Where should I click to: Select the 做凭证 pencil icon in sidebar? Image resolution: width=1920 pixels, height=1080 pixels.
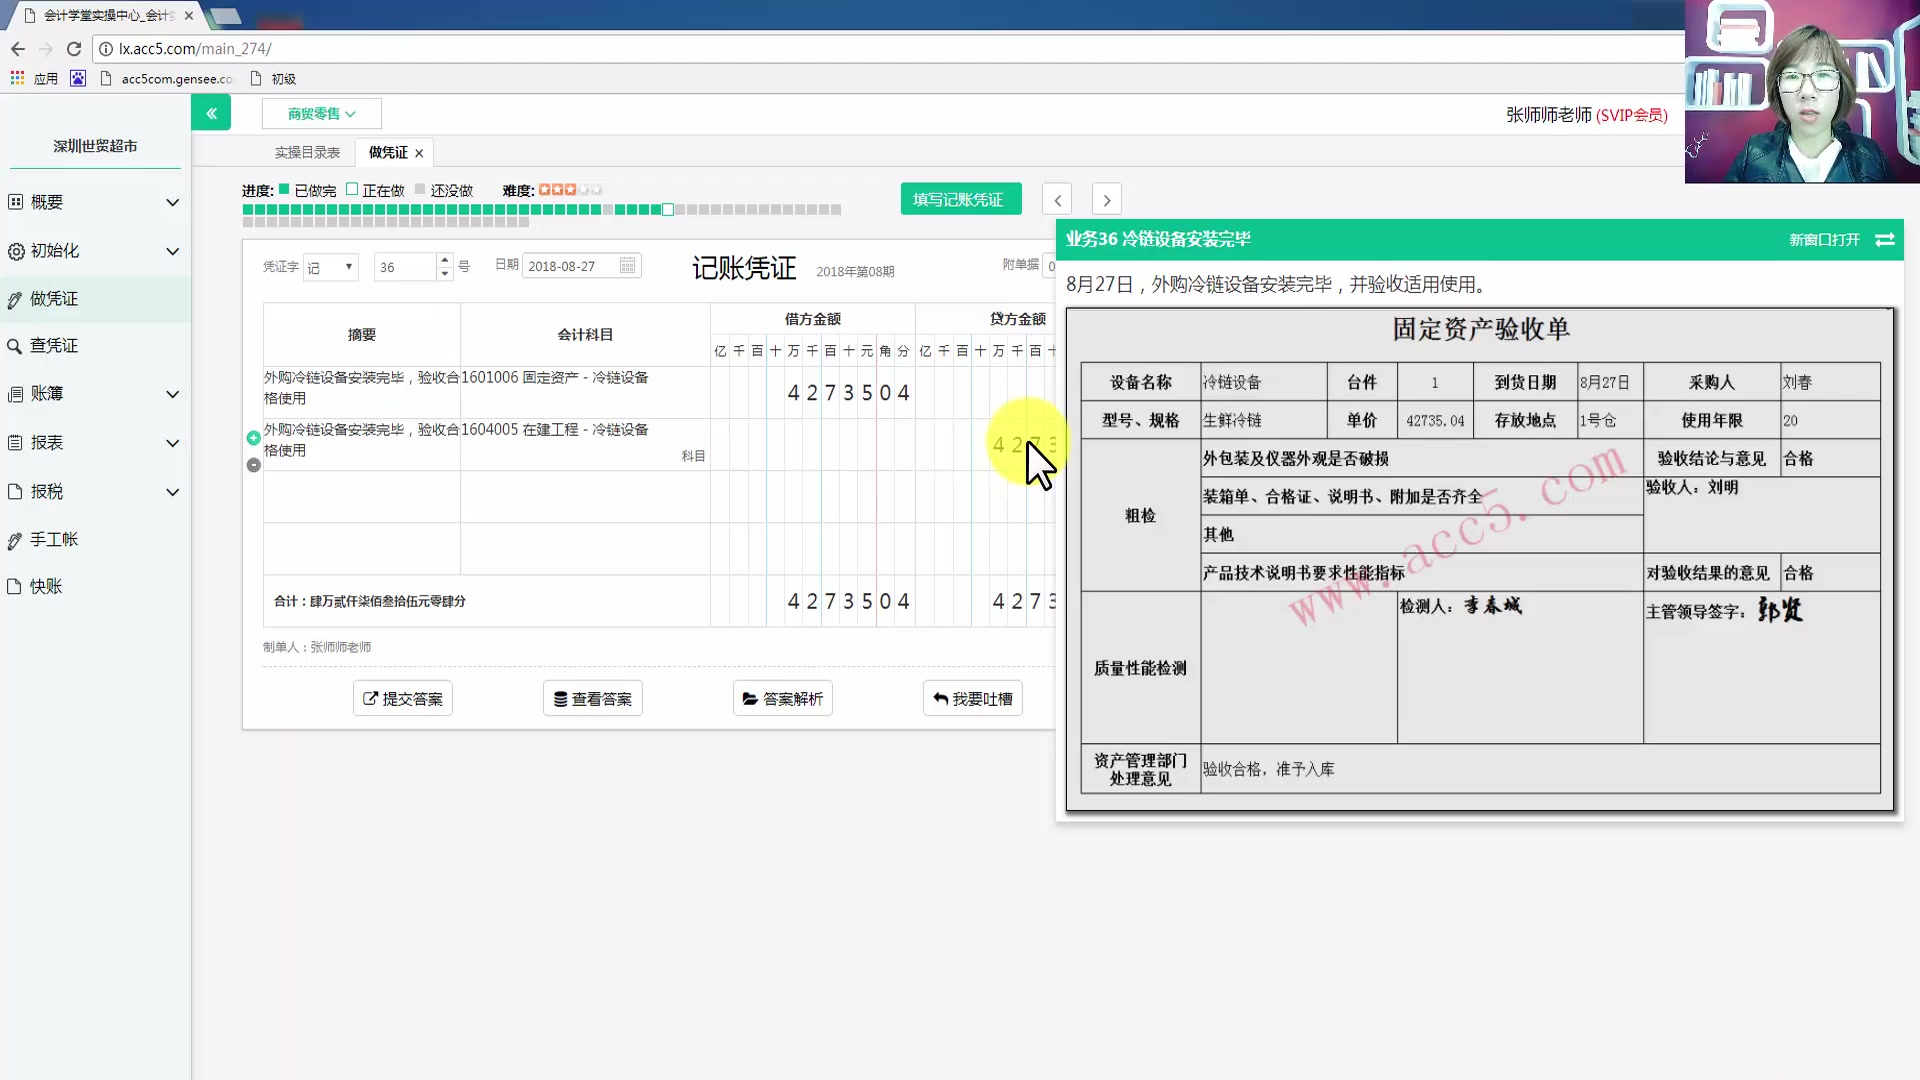point(15,299)
